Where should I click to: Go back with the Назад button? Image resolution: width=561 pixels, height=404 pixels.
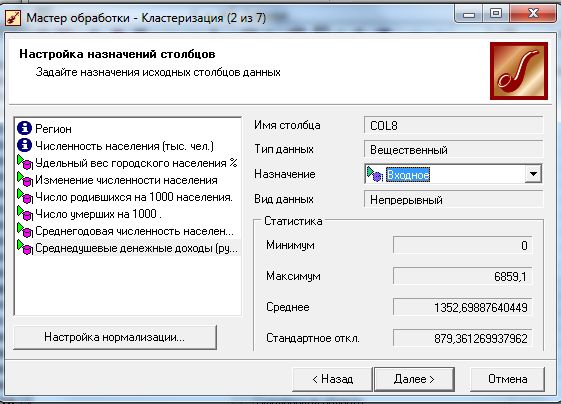tap(332, 379)
